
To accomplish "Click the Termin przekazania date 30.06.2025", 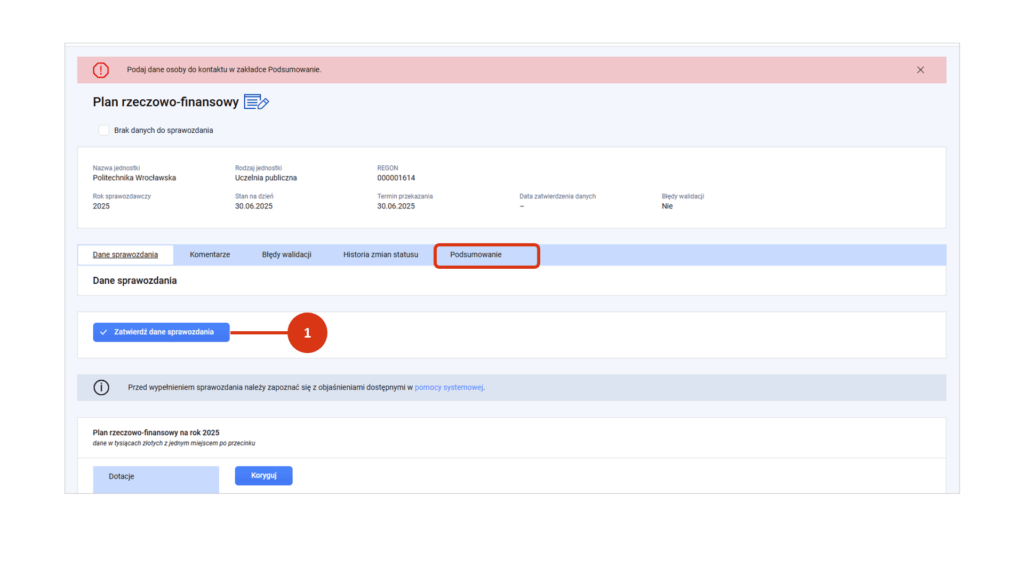I will pyautogui.click(x=396, y=206).
